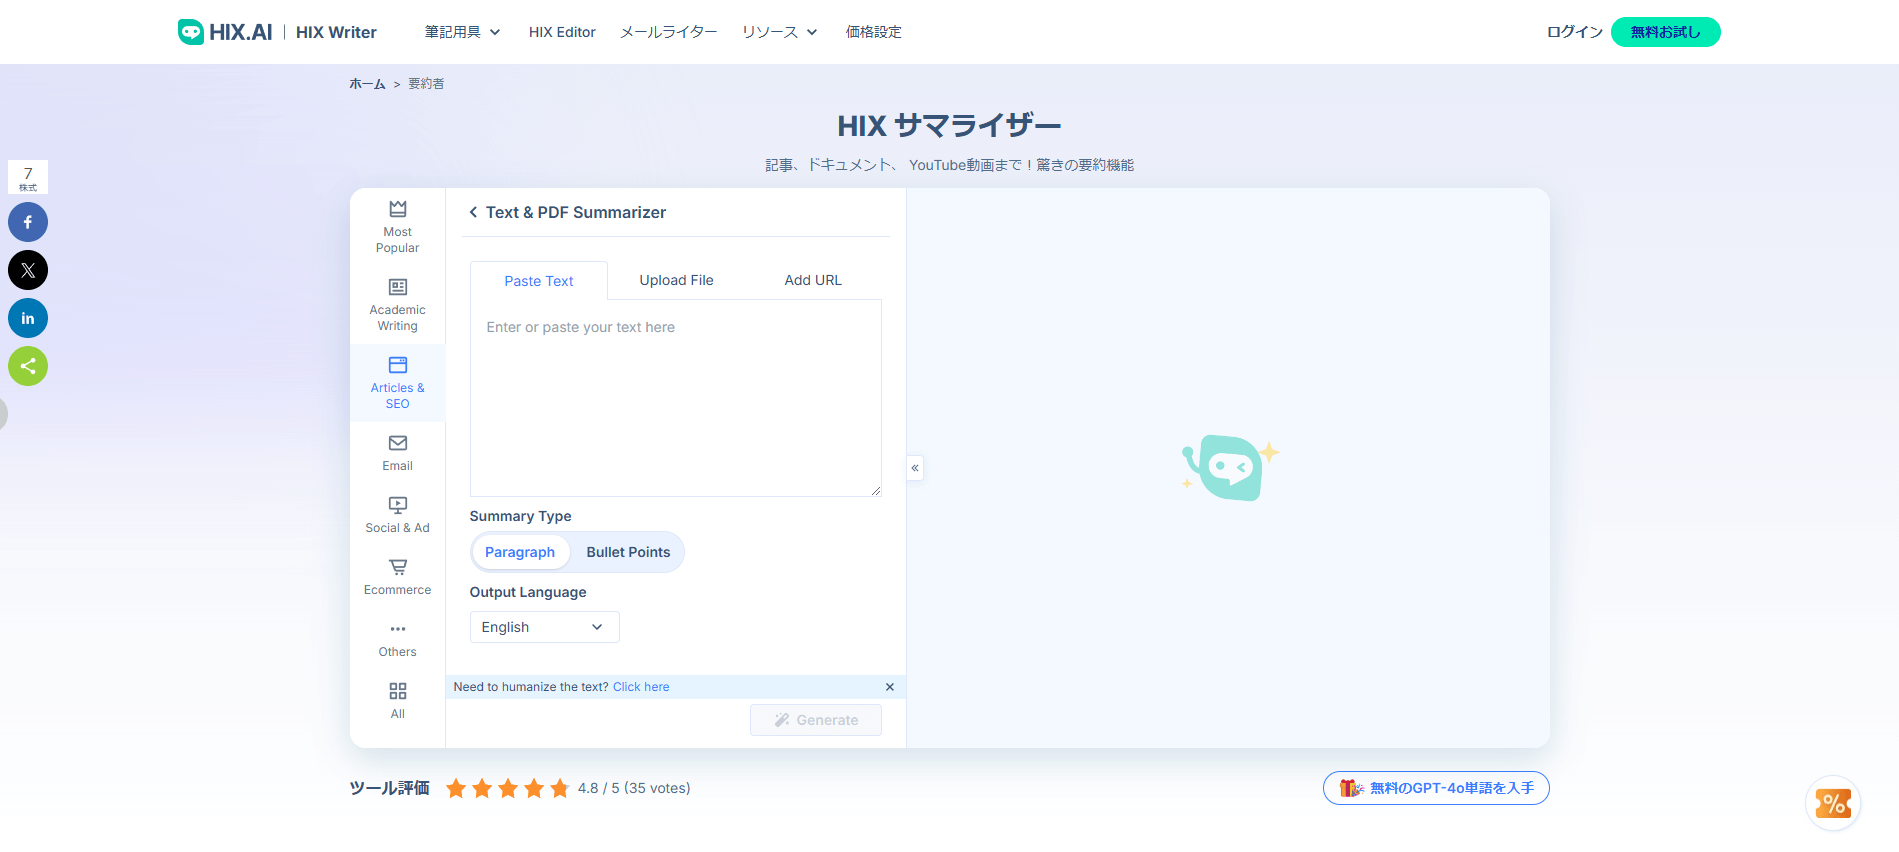
Task: Switch to the Paste Text tab
Action: pyautogui.click(x=539, y=281)
